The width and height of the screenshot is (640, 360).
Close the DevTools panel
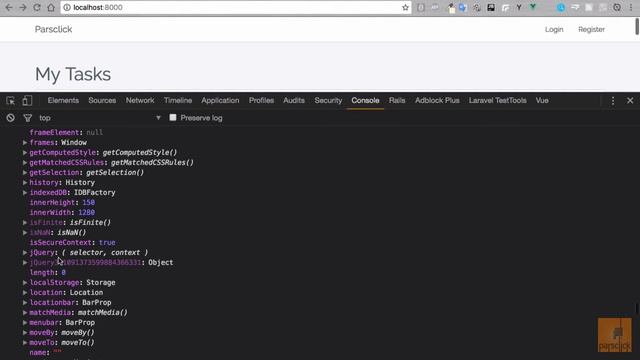click(x=630, y=100)
